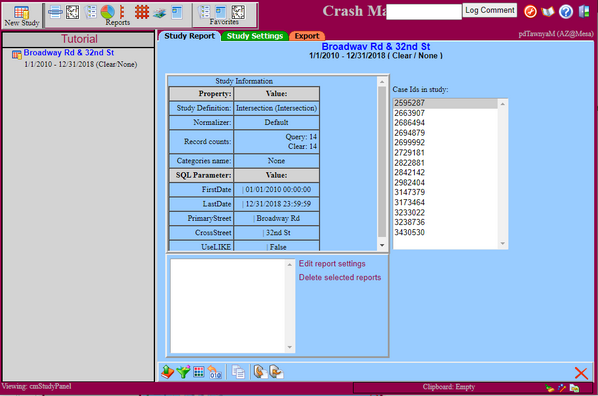Select case ID 3147379
The height and width of the screenshot is (396, 598).
[x=445, y=192]
